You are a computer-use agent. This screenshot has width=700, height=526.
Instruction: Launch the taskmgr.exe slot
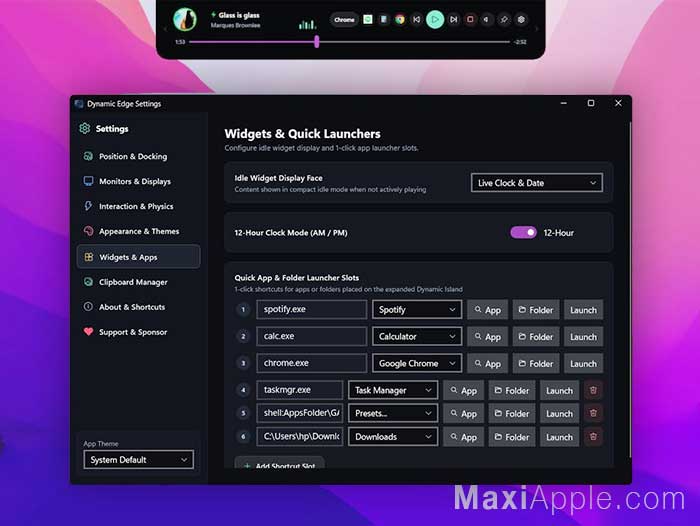(559, 390)
